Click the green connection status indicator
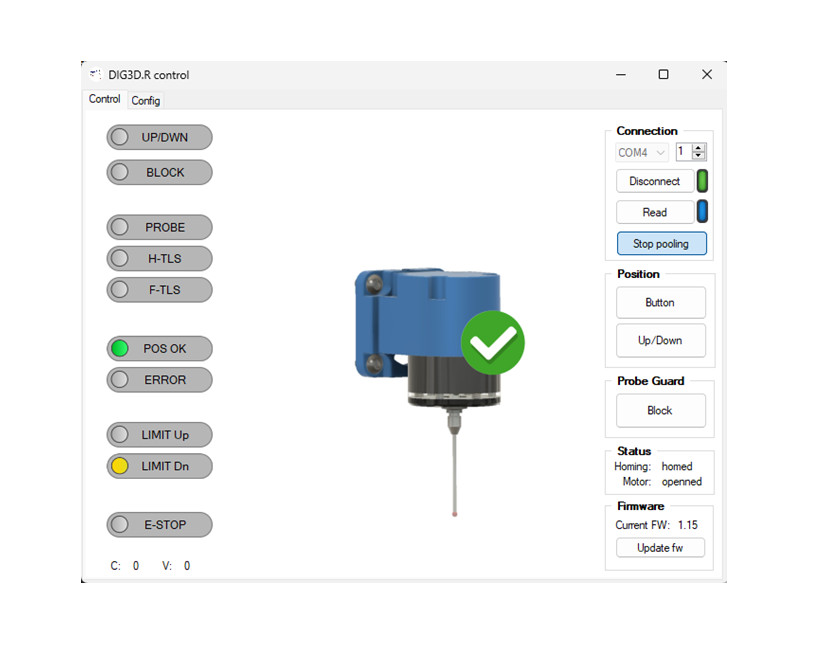Viewport: 823px width, 658px height. [702, 181]
